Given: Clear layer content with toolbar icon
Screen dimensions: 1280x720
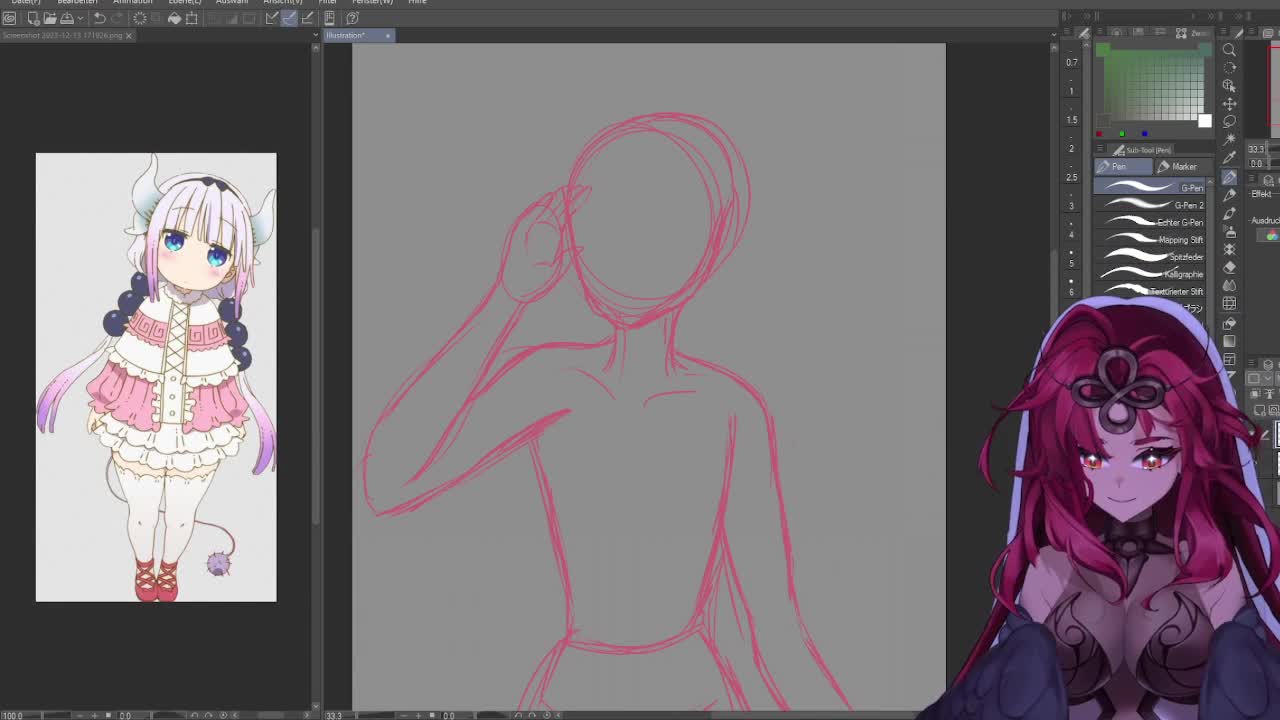Looking at the screenshot, I should pyautogui.click(x=140, y=18).
